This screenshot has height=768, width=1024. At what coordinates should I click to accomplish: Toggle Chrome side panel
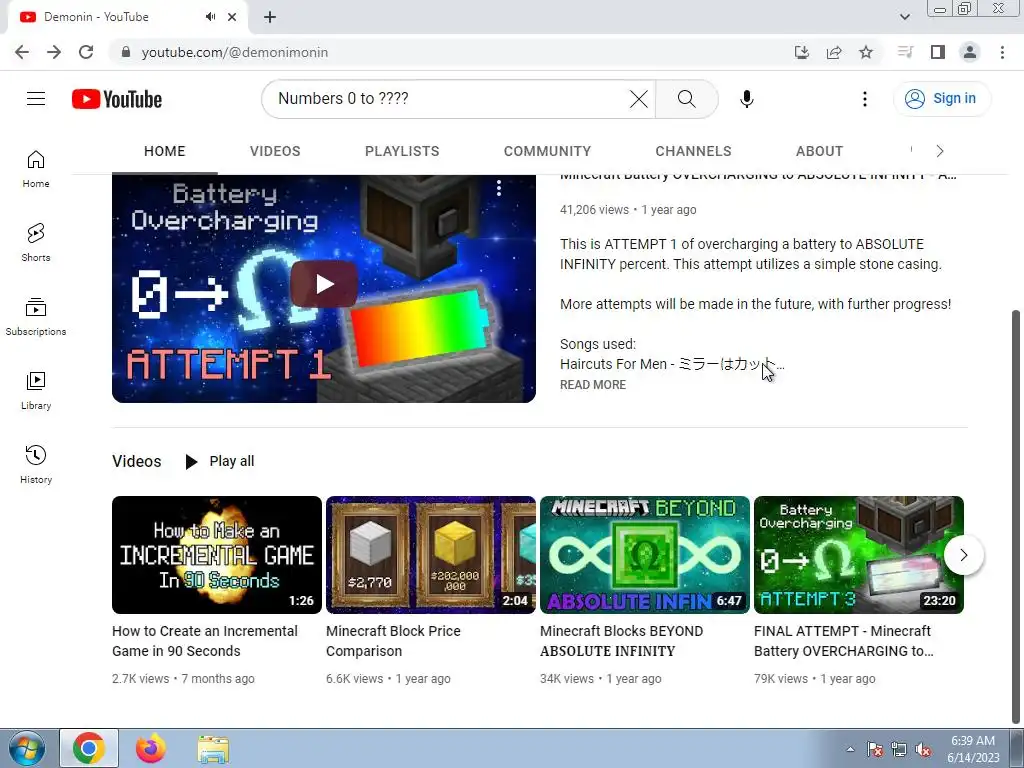938,52
